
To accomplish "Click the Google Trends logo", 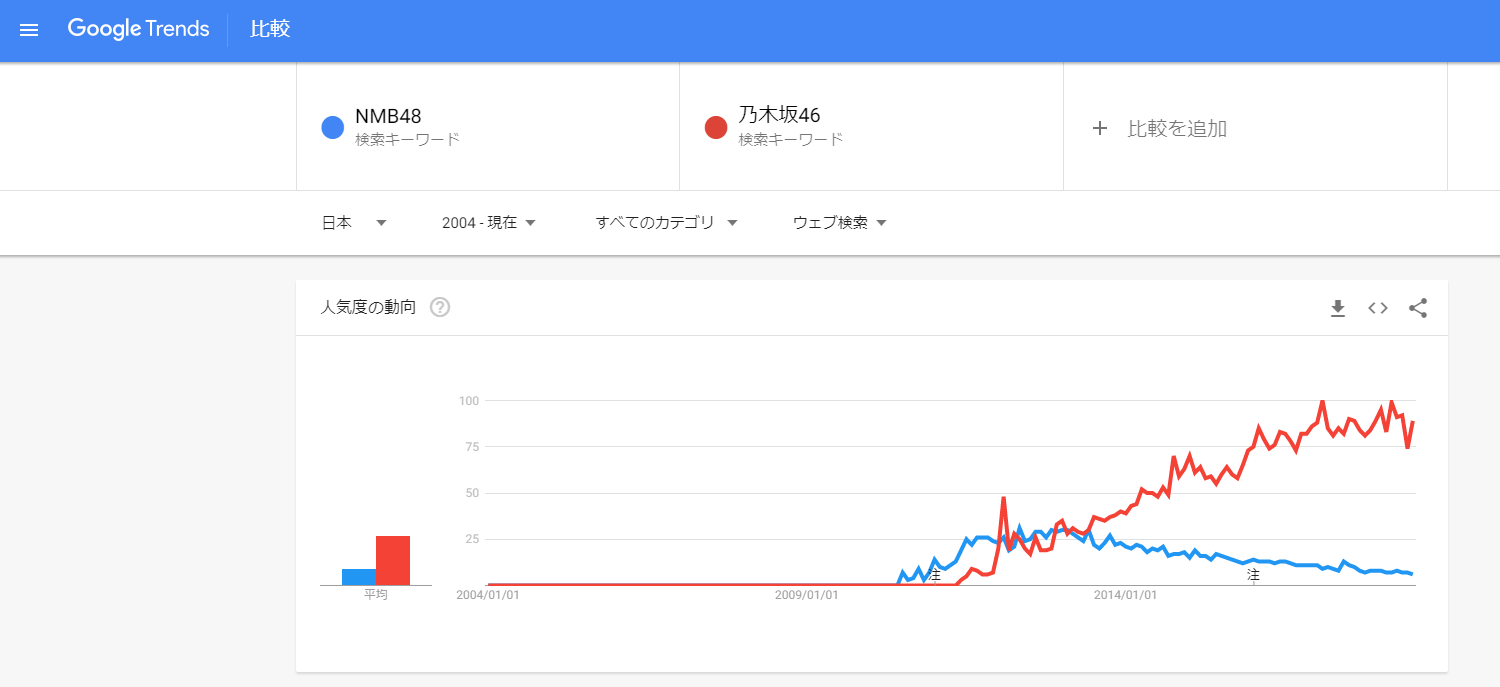I will pos(138,29).
